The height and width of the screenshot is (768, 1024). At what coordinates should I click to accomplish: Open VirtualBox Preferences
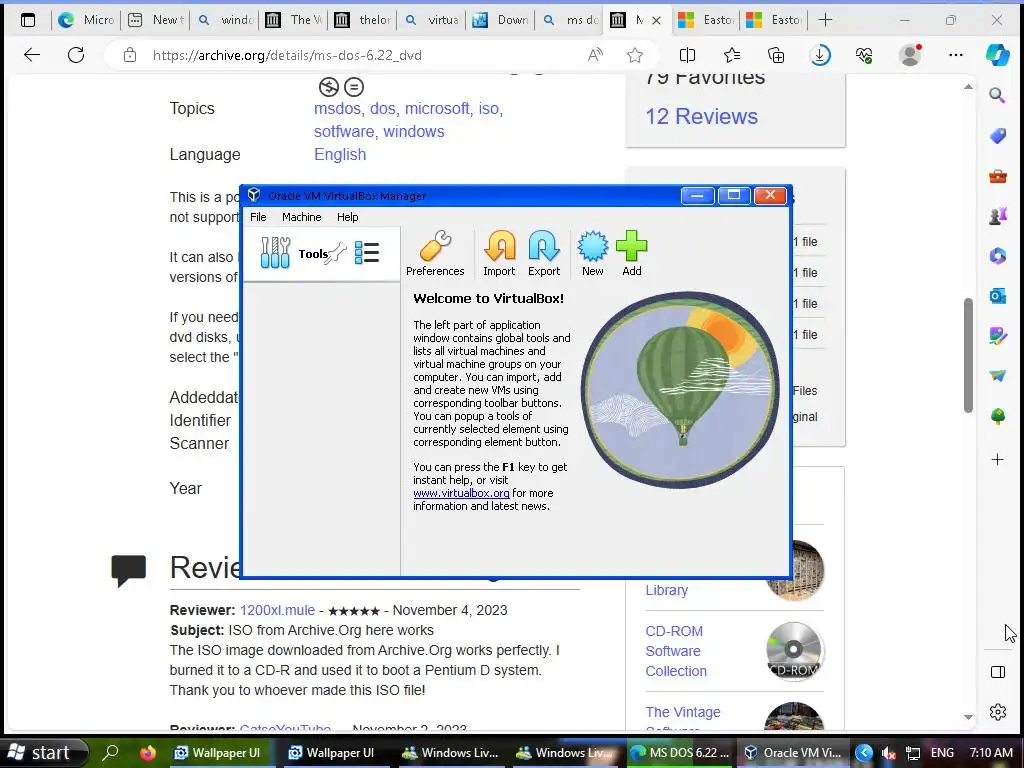(x=435, y=253)
